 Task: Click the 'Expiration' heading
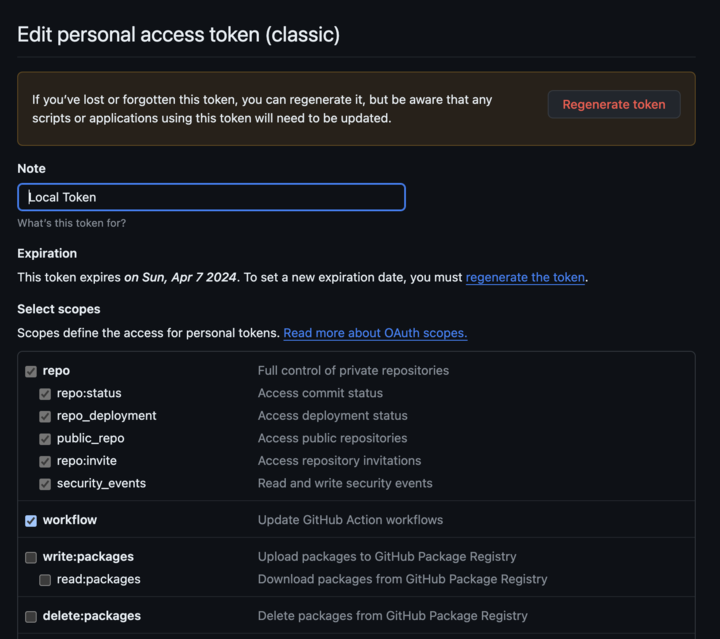click(47, 253)
